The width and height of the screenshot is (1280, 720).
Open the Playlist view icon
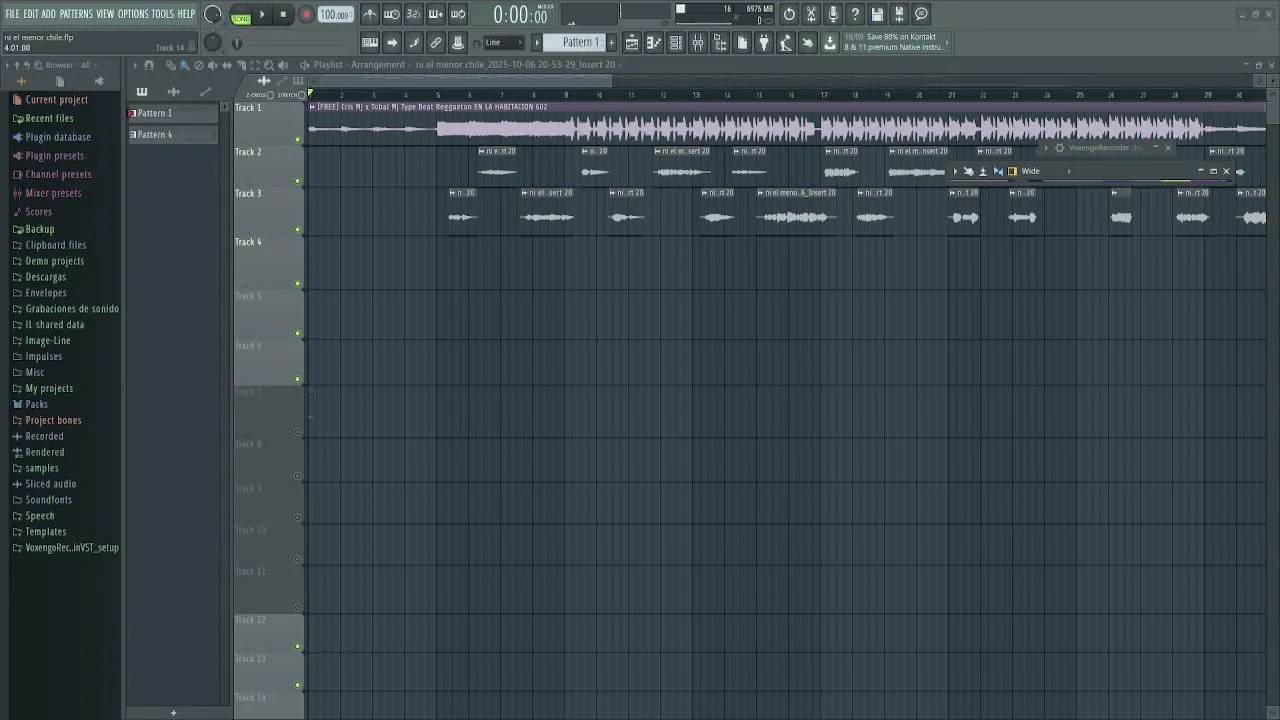[x=632, y=42]
